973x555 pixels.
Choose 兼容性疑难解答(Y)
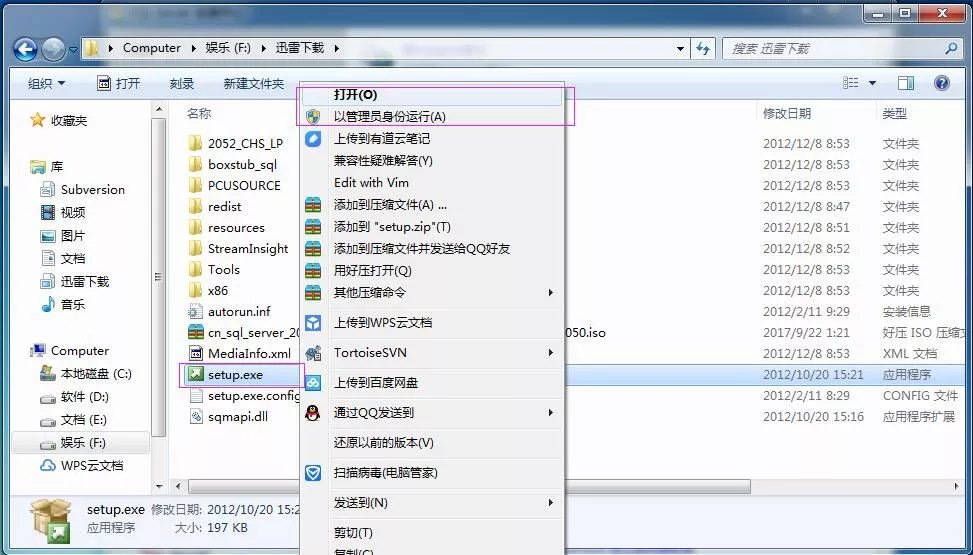432,160
